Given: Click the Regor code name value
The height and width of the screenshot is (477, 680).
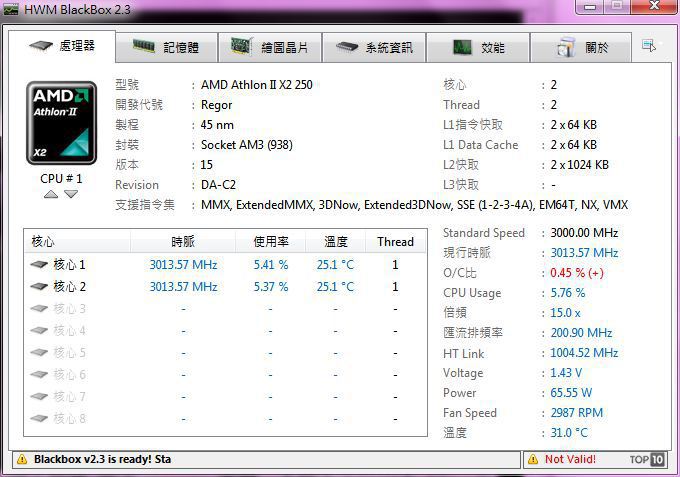Looking at the screenshot, I should [216, 105].
